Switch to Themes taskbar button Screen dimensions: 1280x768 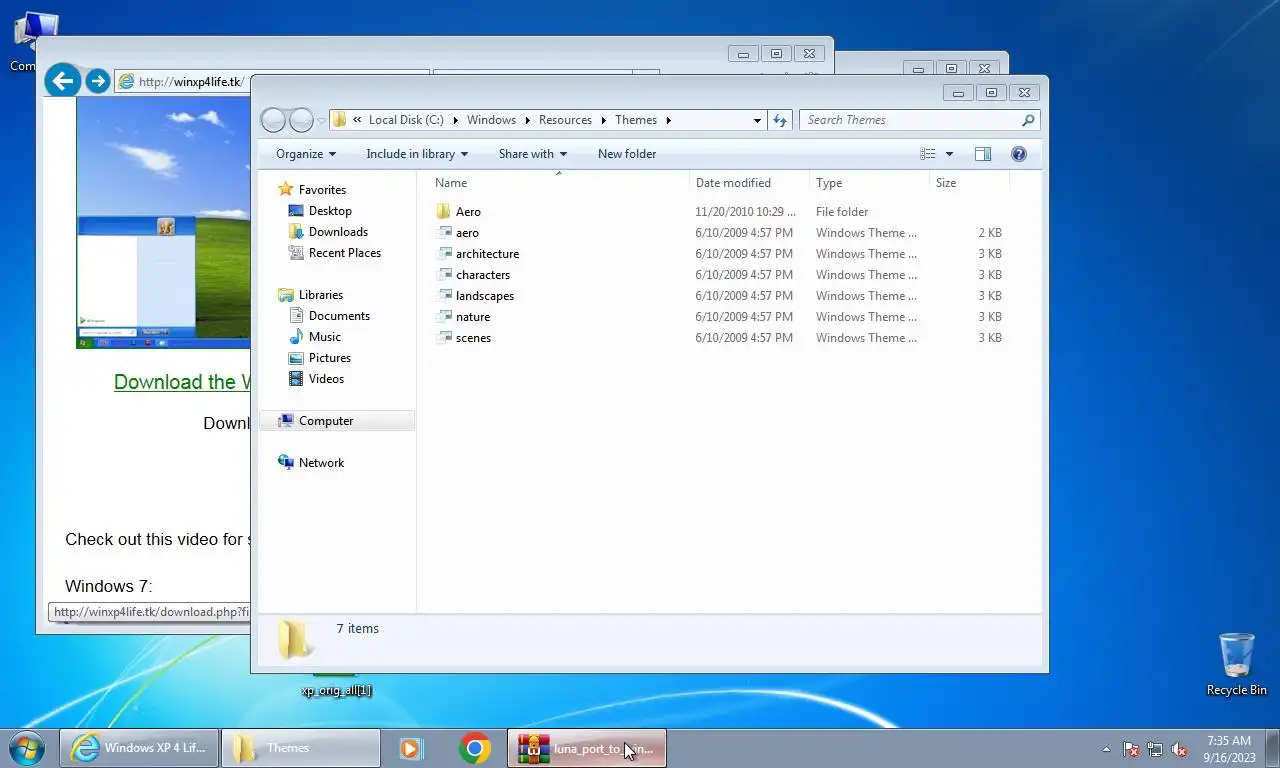pyautogui.click(x=301, y=748)
